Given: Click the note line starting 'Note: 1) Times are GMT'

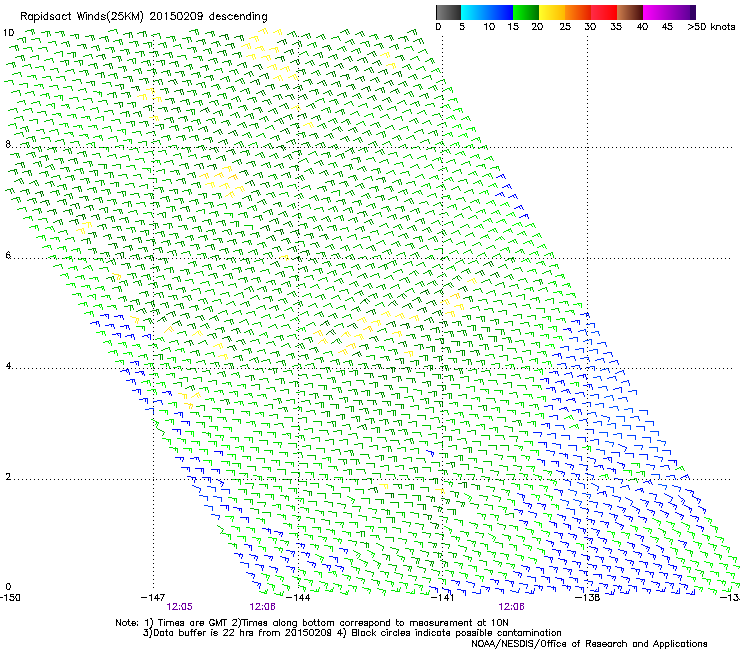Looking at the screenshot, I should tap(311, 623).
